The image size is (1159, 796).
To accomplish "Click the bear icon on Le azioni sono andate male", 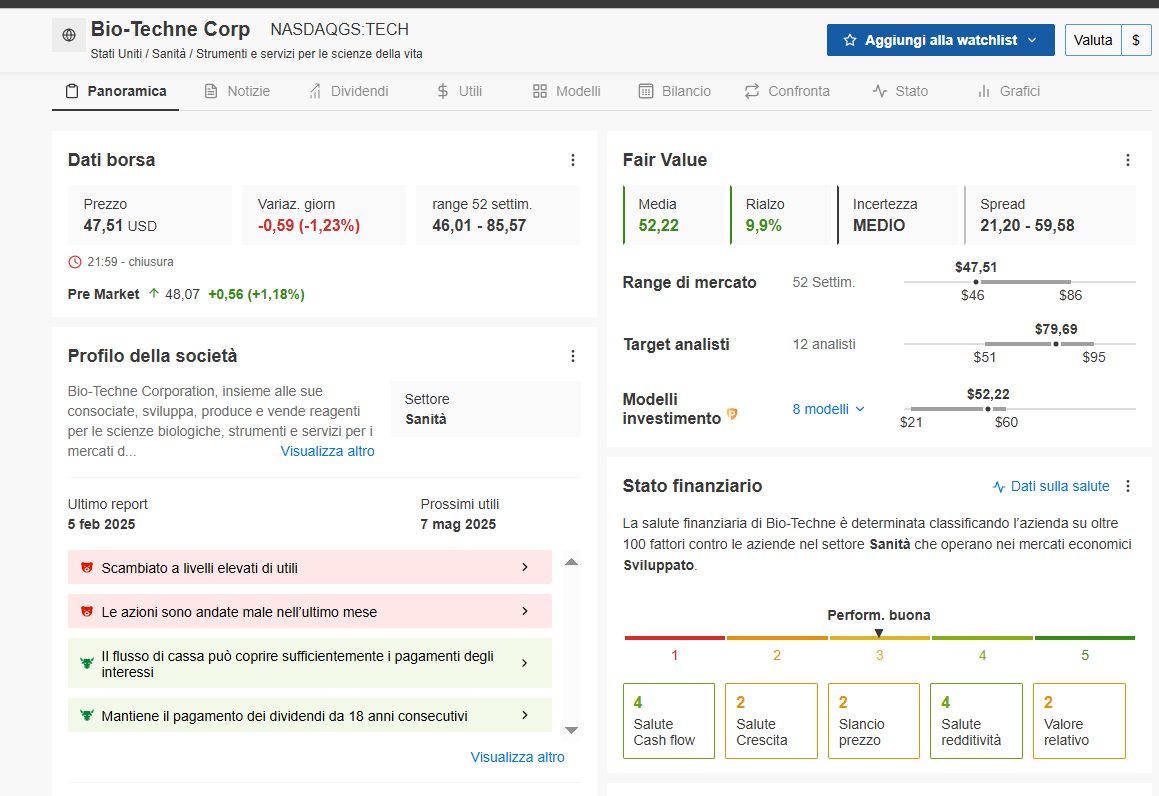I will pyautogui.click(x=86, y=611).
